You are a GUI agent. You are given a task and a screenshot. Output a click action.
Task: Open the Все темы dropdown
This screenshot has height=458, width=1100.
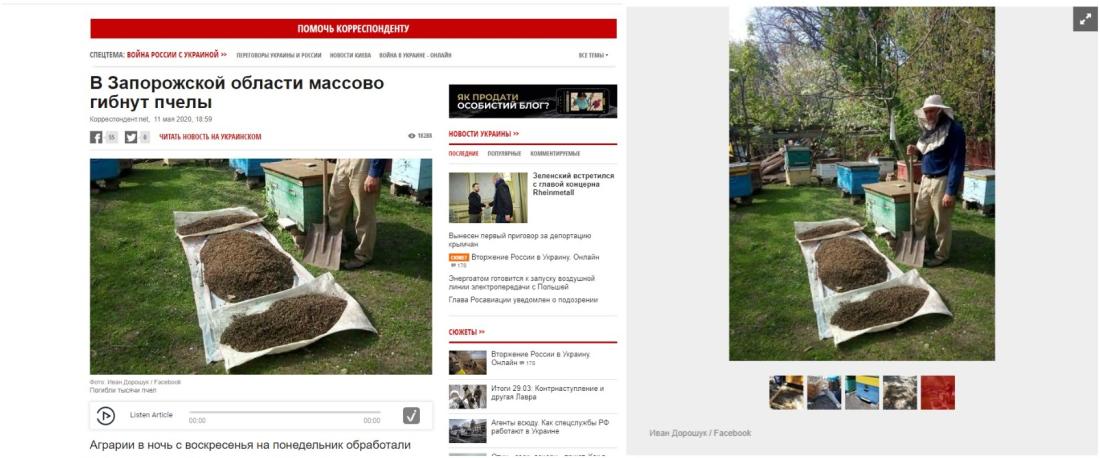[593, 55]
